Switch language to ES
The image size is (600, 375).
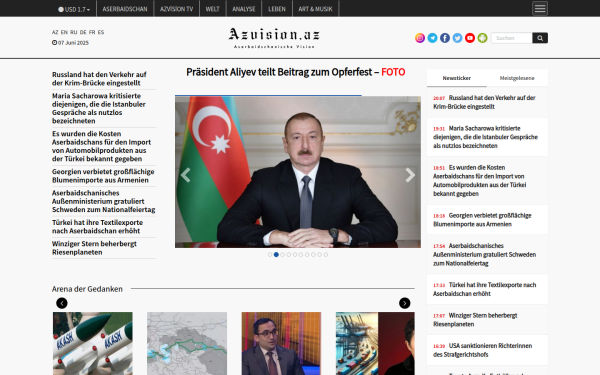101,32
